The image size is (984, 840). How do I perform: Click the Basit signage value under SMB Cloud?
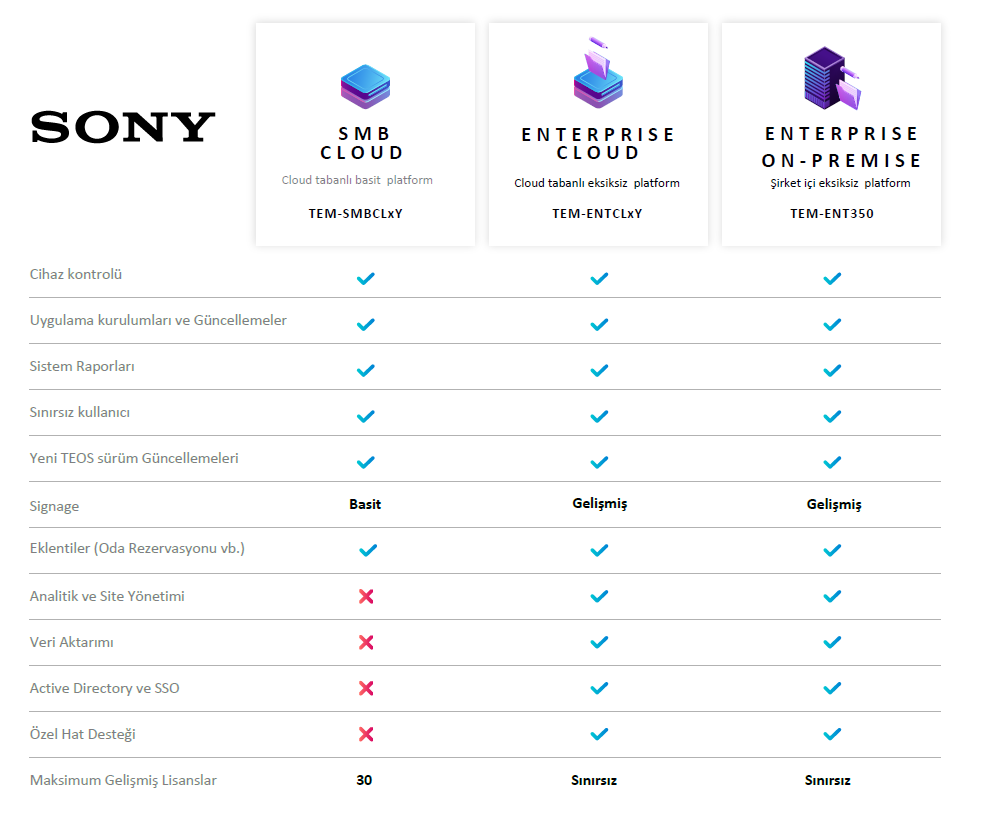pos(365,504)
